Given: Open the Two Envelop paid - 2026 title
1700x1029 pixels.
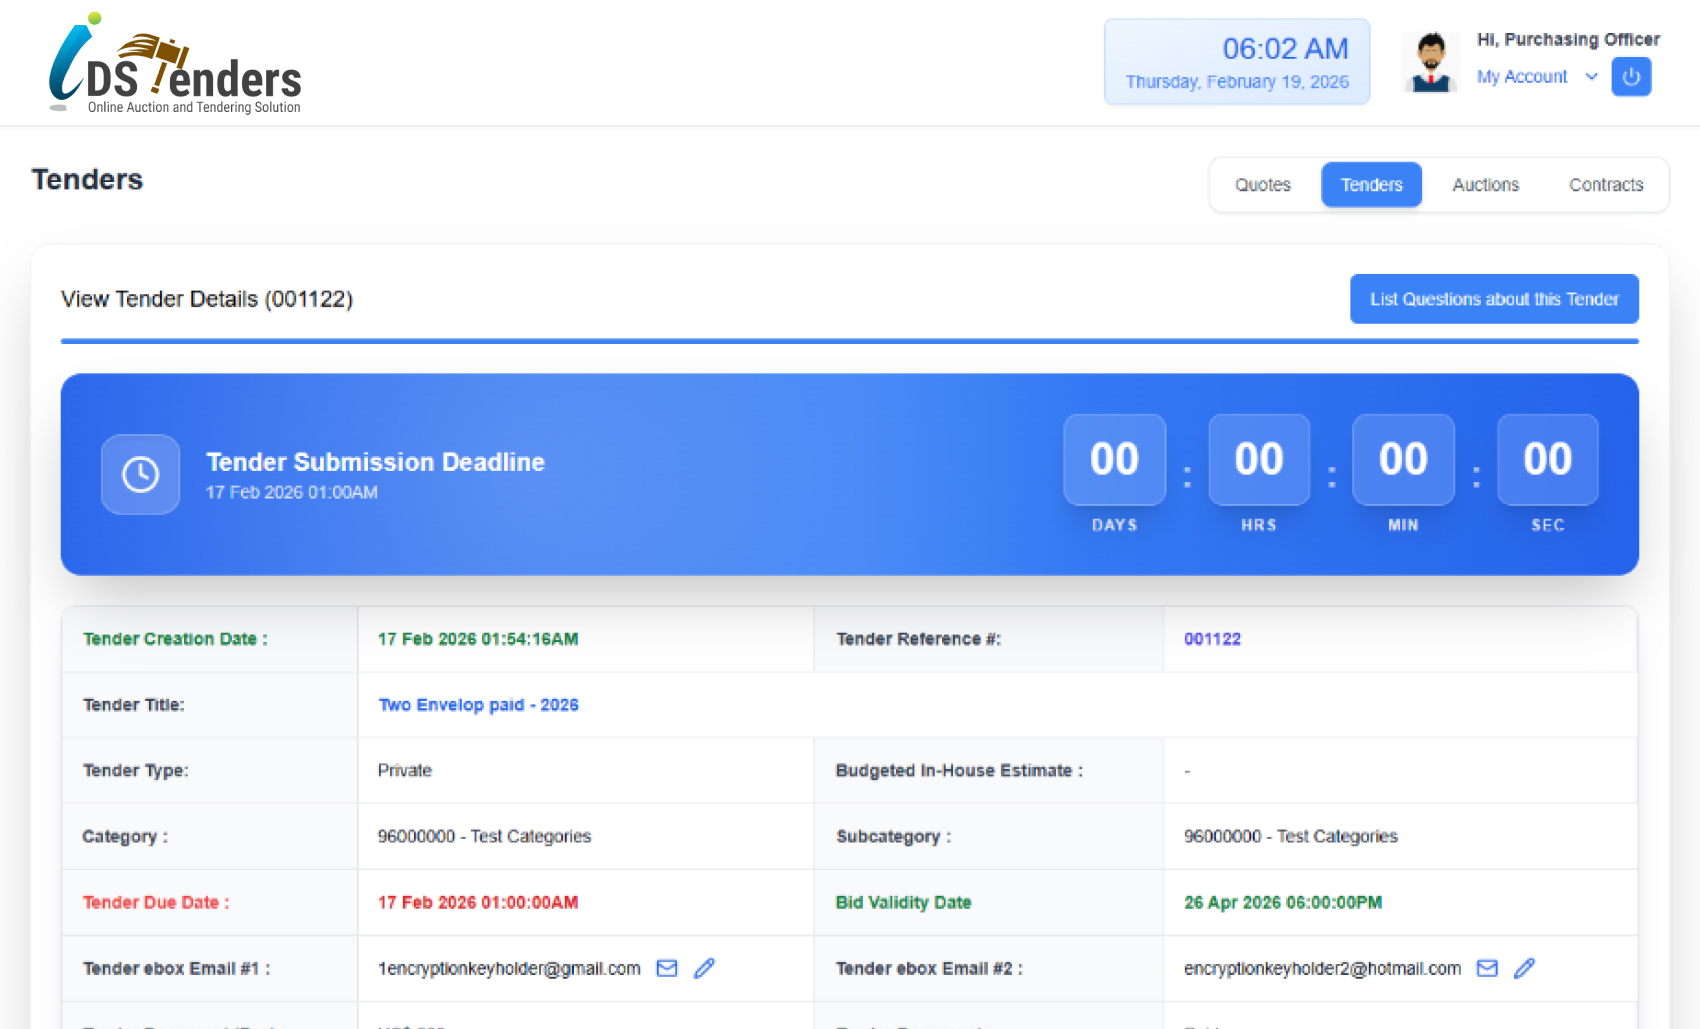Looking at the screenshot, I should 478,705.
